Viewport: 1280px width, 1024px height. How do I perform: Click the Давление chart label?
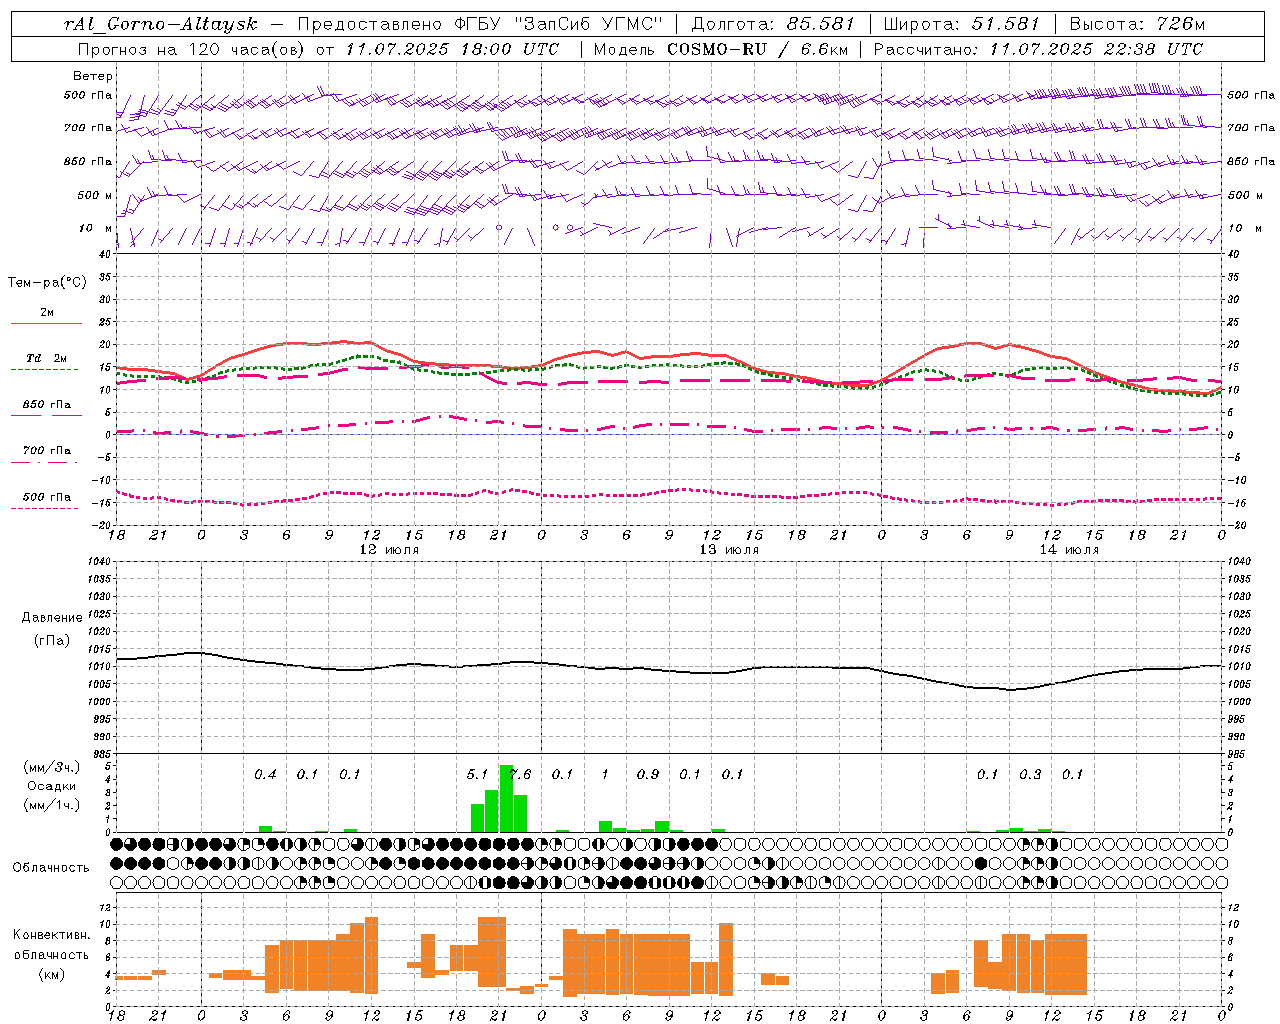50,618
